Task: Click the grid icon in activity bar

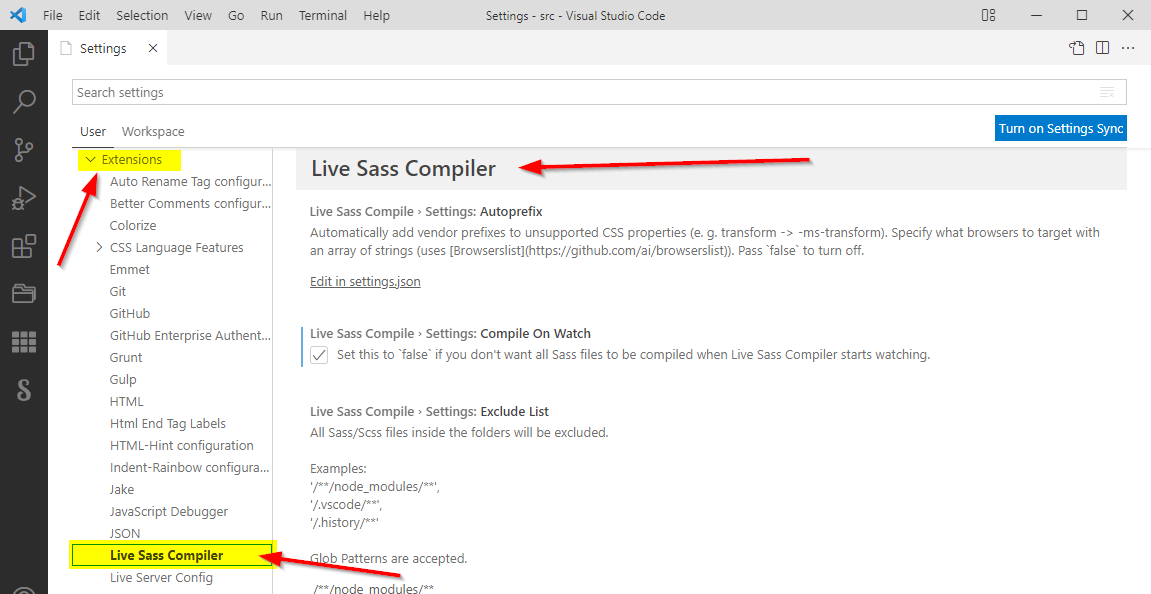Action: pyautogui.click(x=23, y=342)
